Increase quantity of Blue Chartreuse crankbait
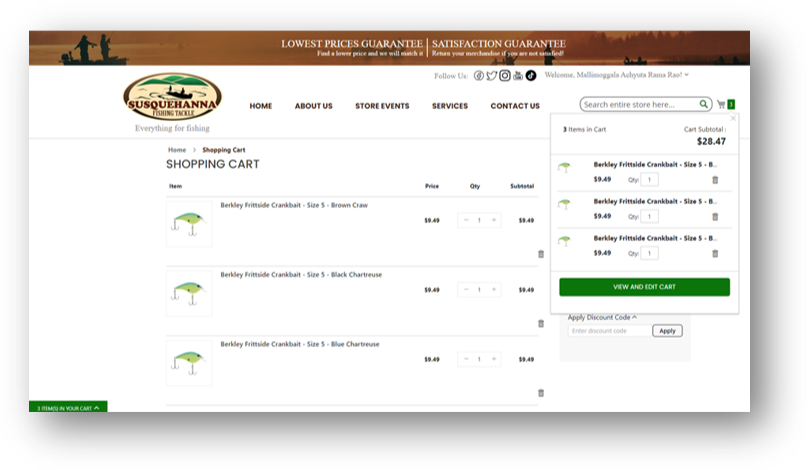This screenshot has height=470, width=808. pyautogui.click(x=494, y=359)
